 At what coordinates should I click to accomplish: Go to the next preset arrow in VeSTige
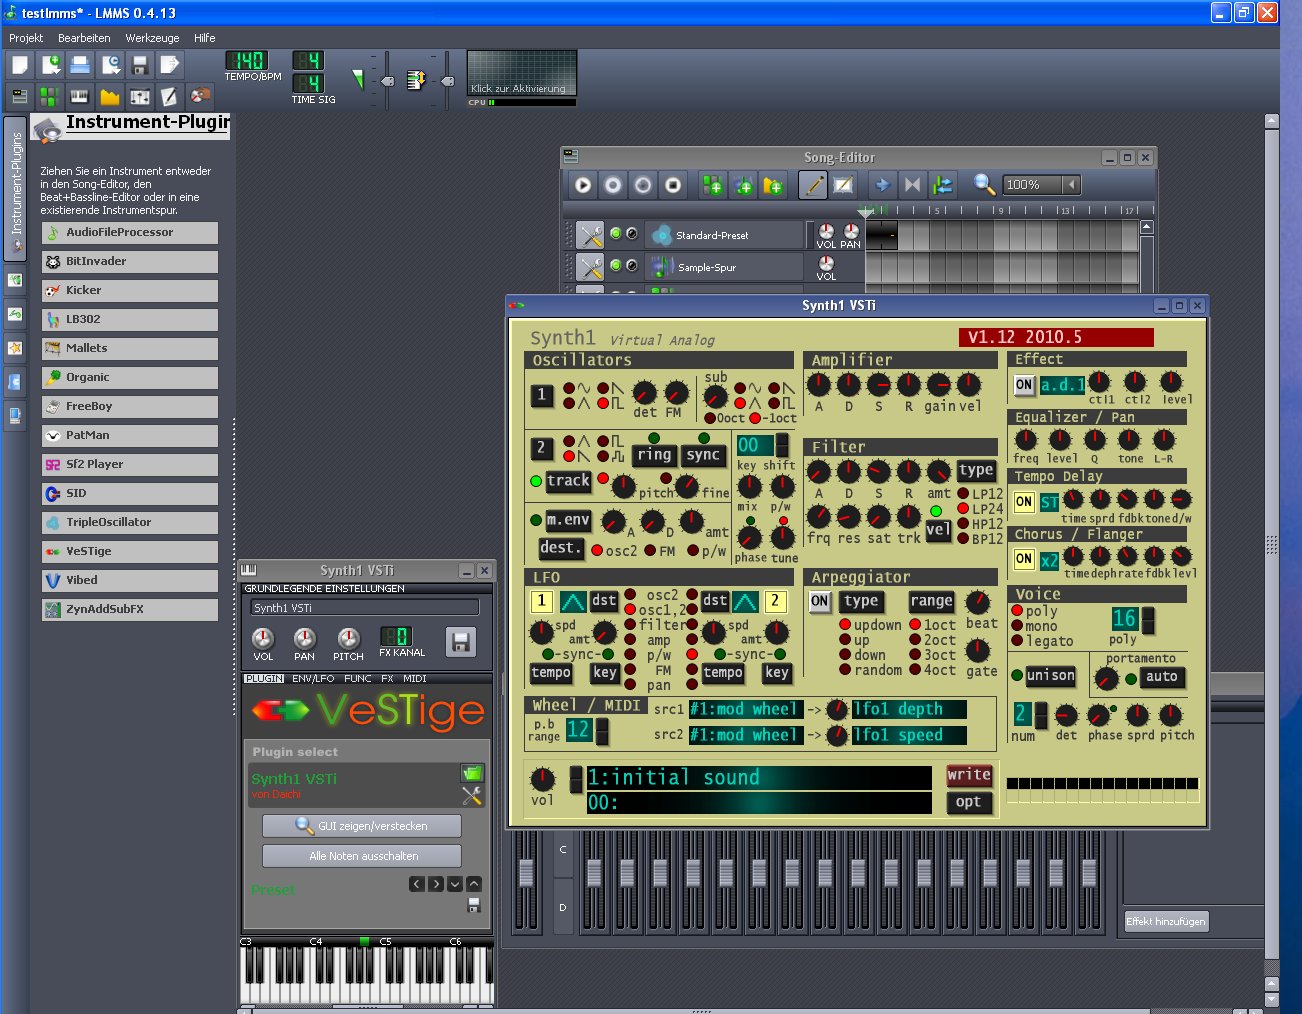[436, 884]
